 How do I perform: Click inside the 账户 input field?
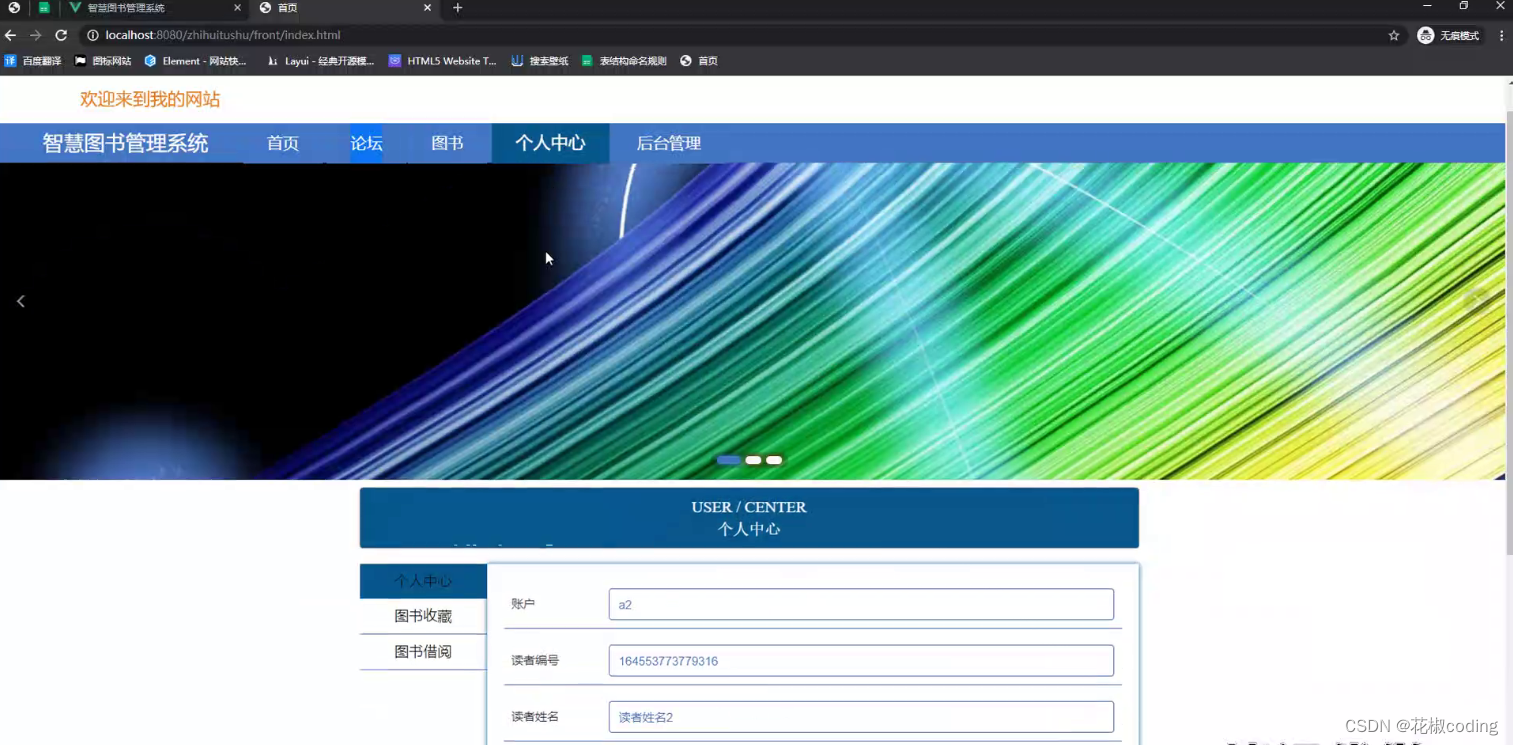click(860, 604)
